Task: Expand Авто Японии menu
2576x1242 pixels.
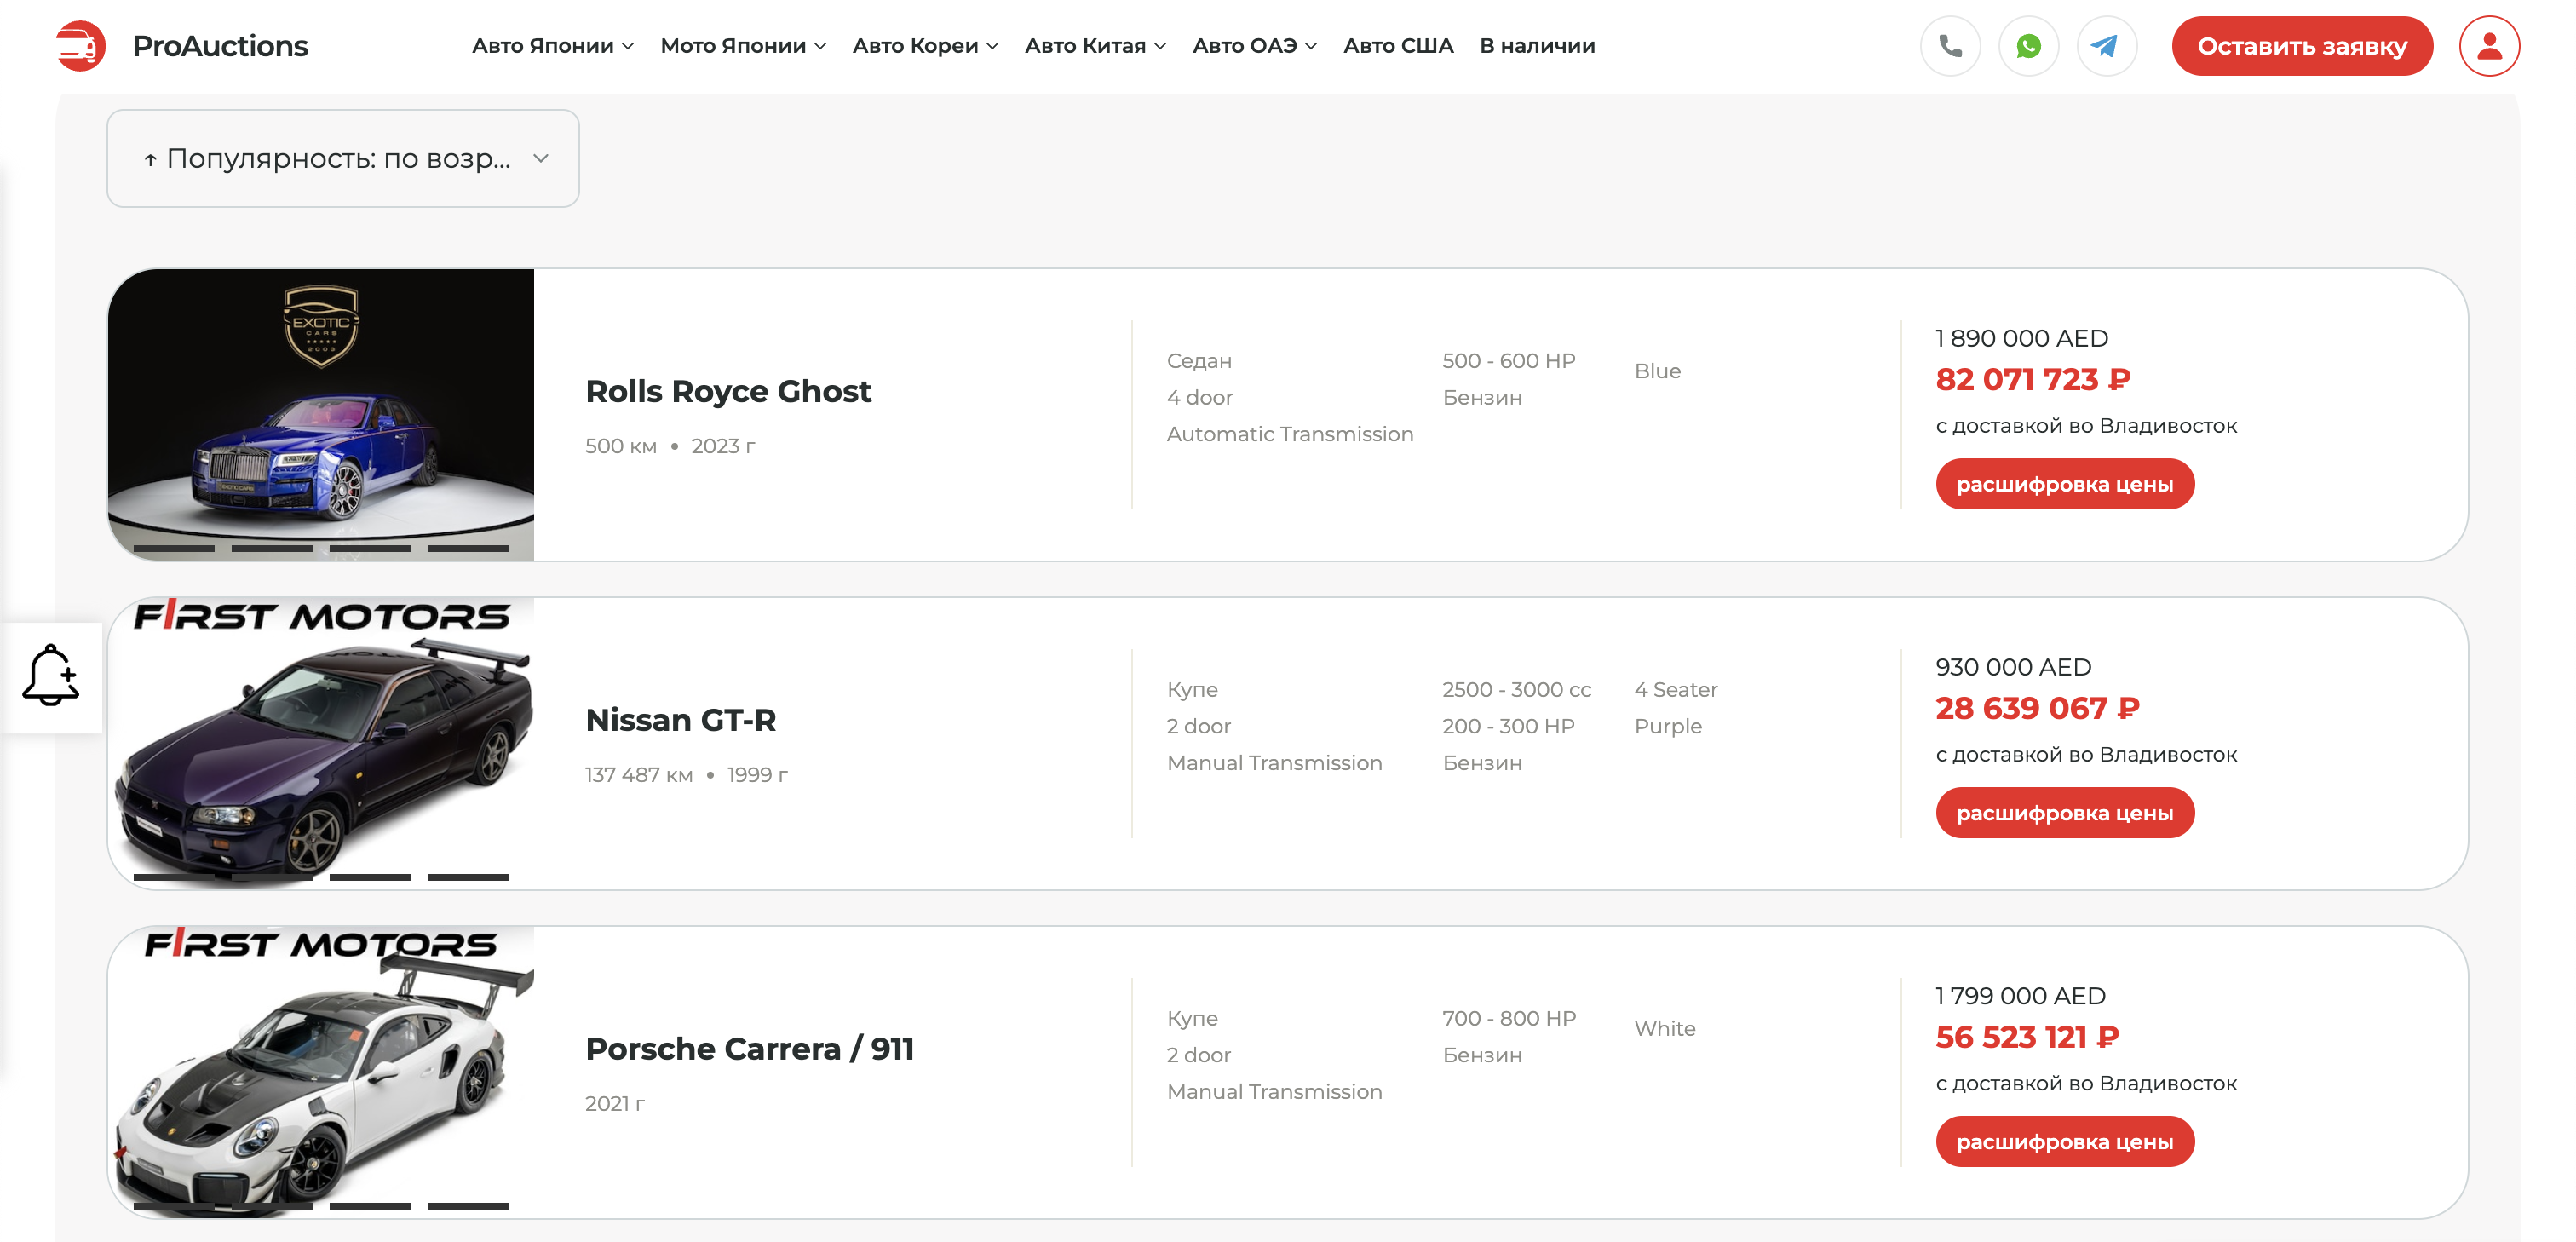Action: [553, 46]
